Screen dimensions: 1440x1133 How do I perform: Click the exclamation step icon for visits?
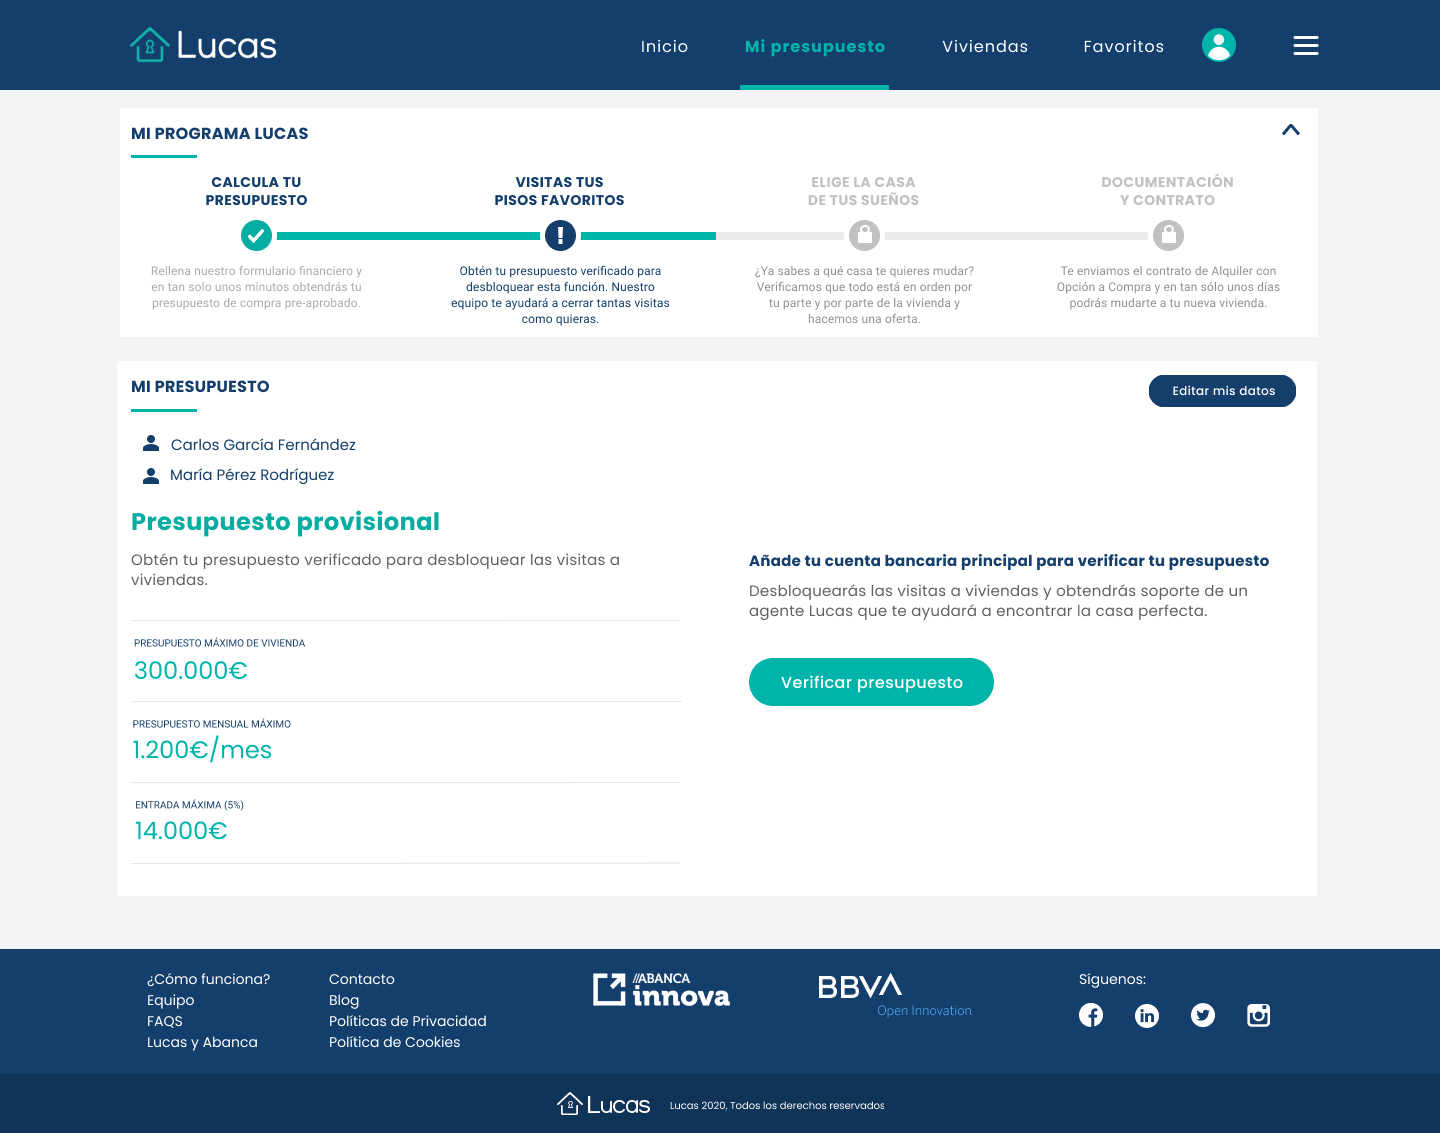(x=560, y=236)
